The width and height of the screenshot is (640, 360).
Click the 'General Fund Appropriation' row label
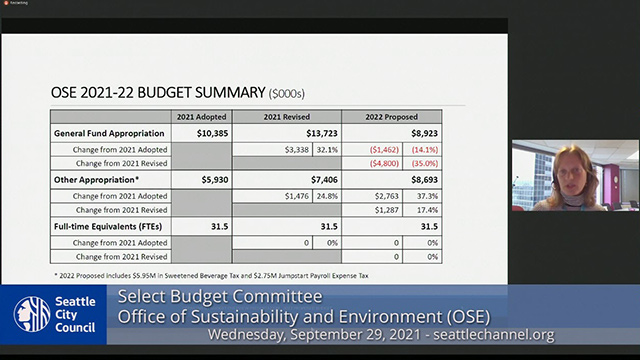(109, 133)
